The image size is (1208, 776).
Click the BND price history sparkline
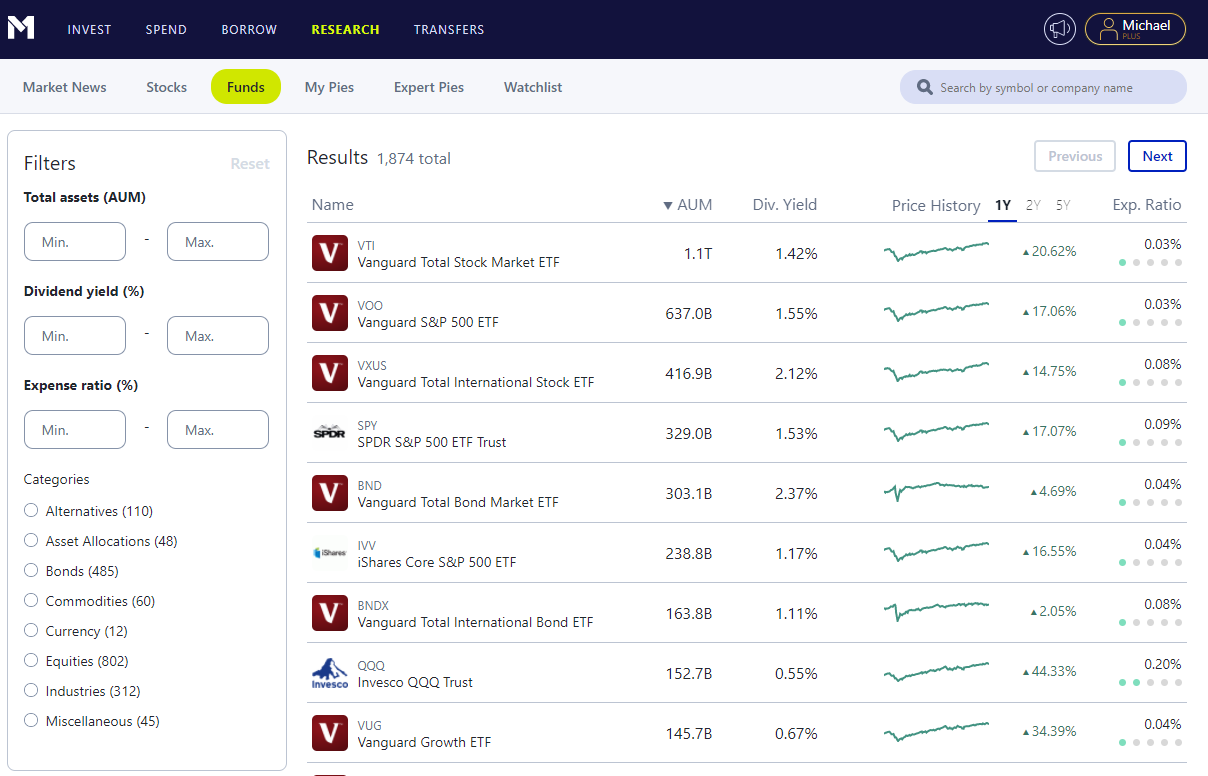point(936,490)
